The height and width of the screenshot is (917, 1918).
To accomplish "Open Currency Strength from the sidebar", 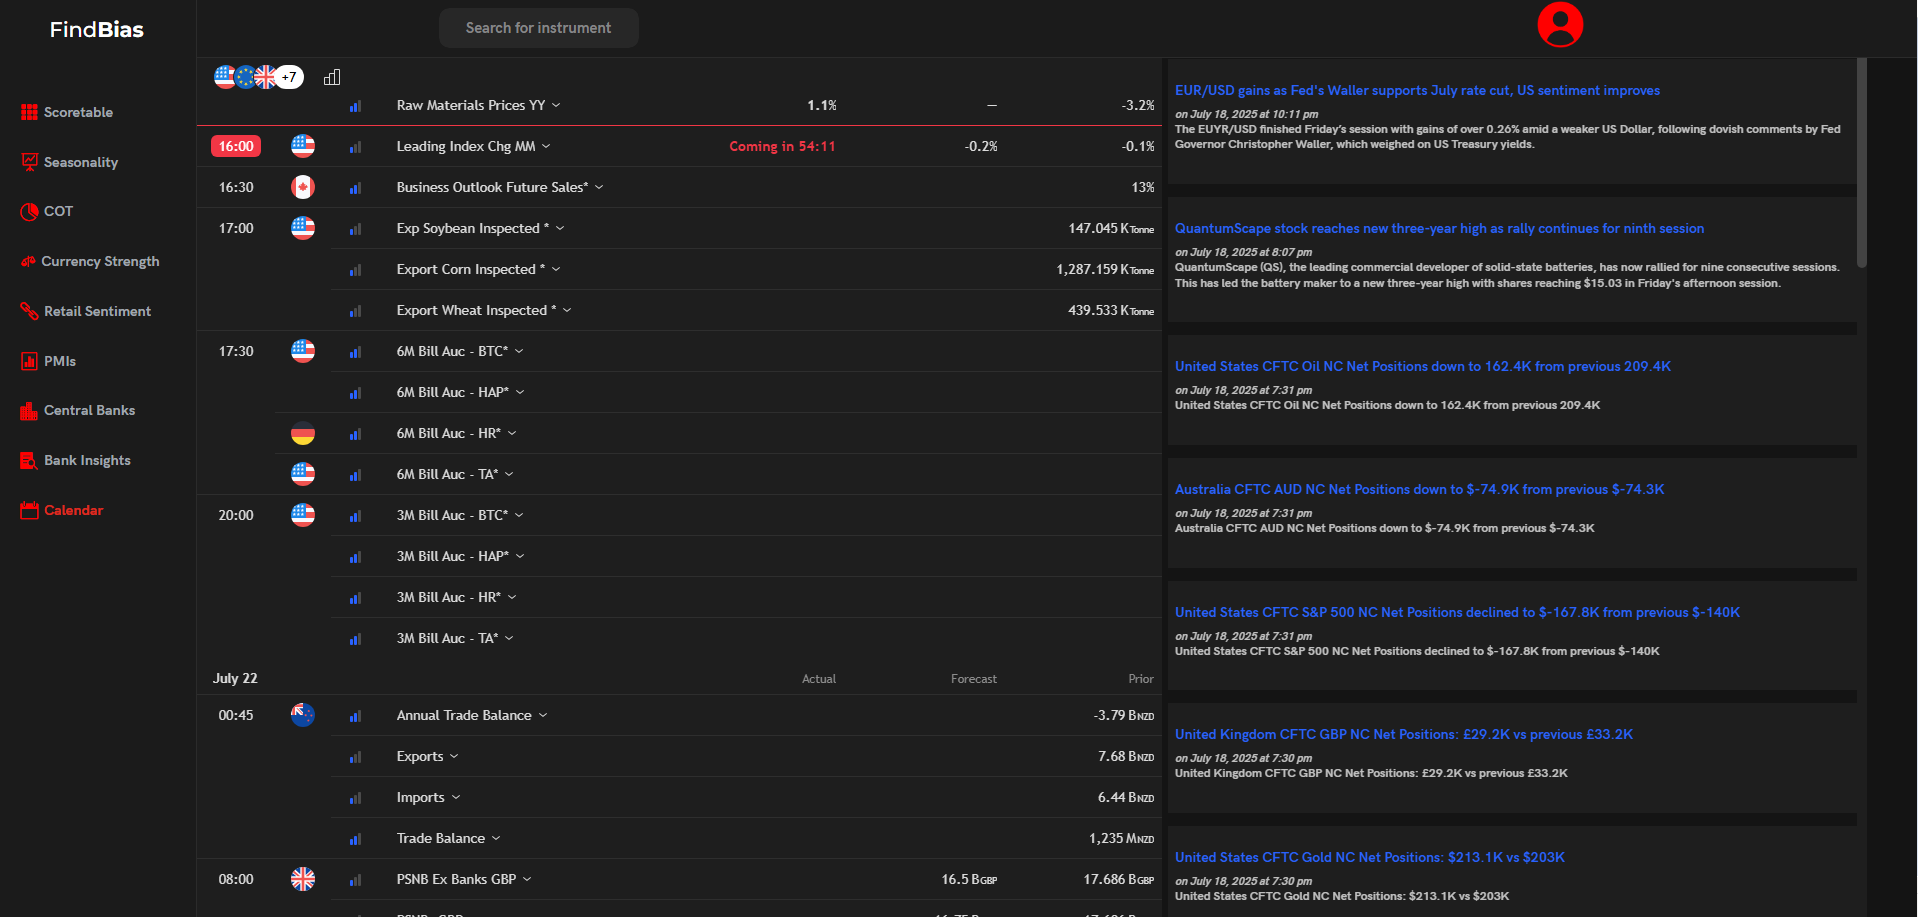I will tap(100, 261).
